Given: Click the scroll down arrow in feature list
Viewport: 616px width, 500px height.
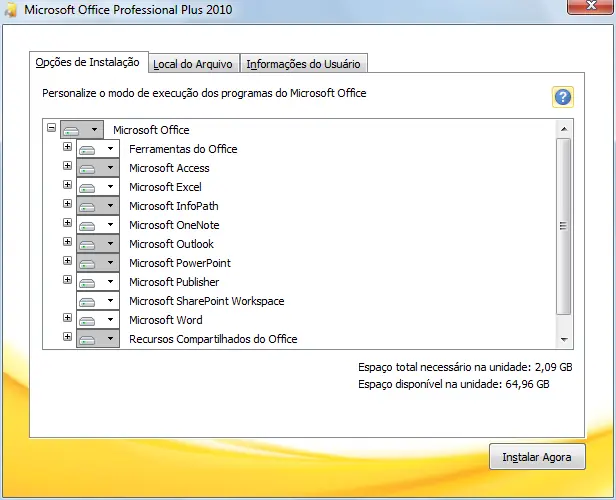Looking at the screenshot, I should pos(564,339).
